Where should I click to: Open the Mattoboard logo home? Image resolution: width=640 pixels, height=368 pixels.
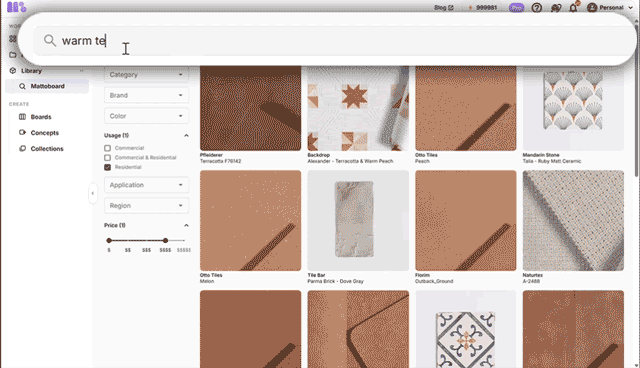click(x=16, y=7)
